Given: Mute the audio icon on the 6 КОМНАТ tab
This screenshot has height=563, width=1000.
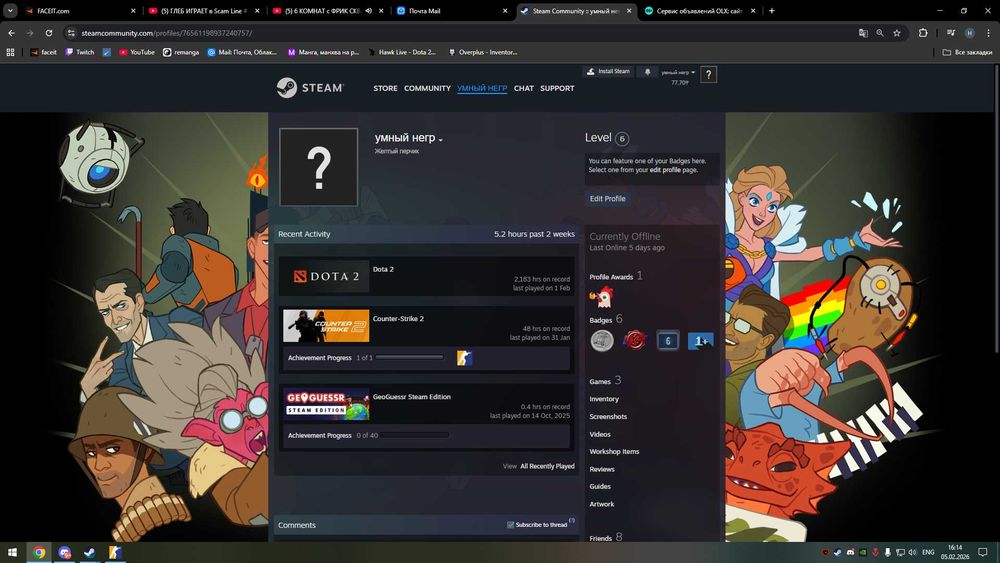Looking at the screenshot, I should point(369,11).
